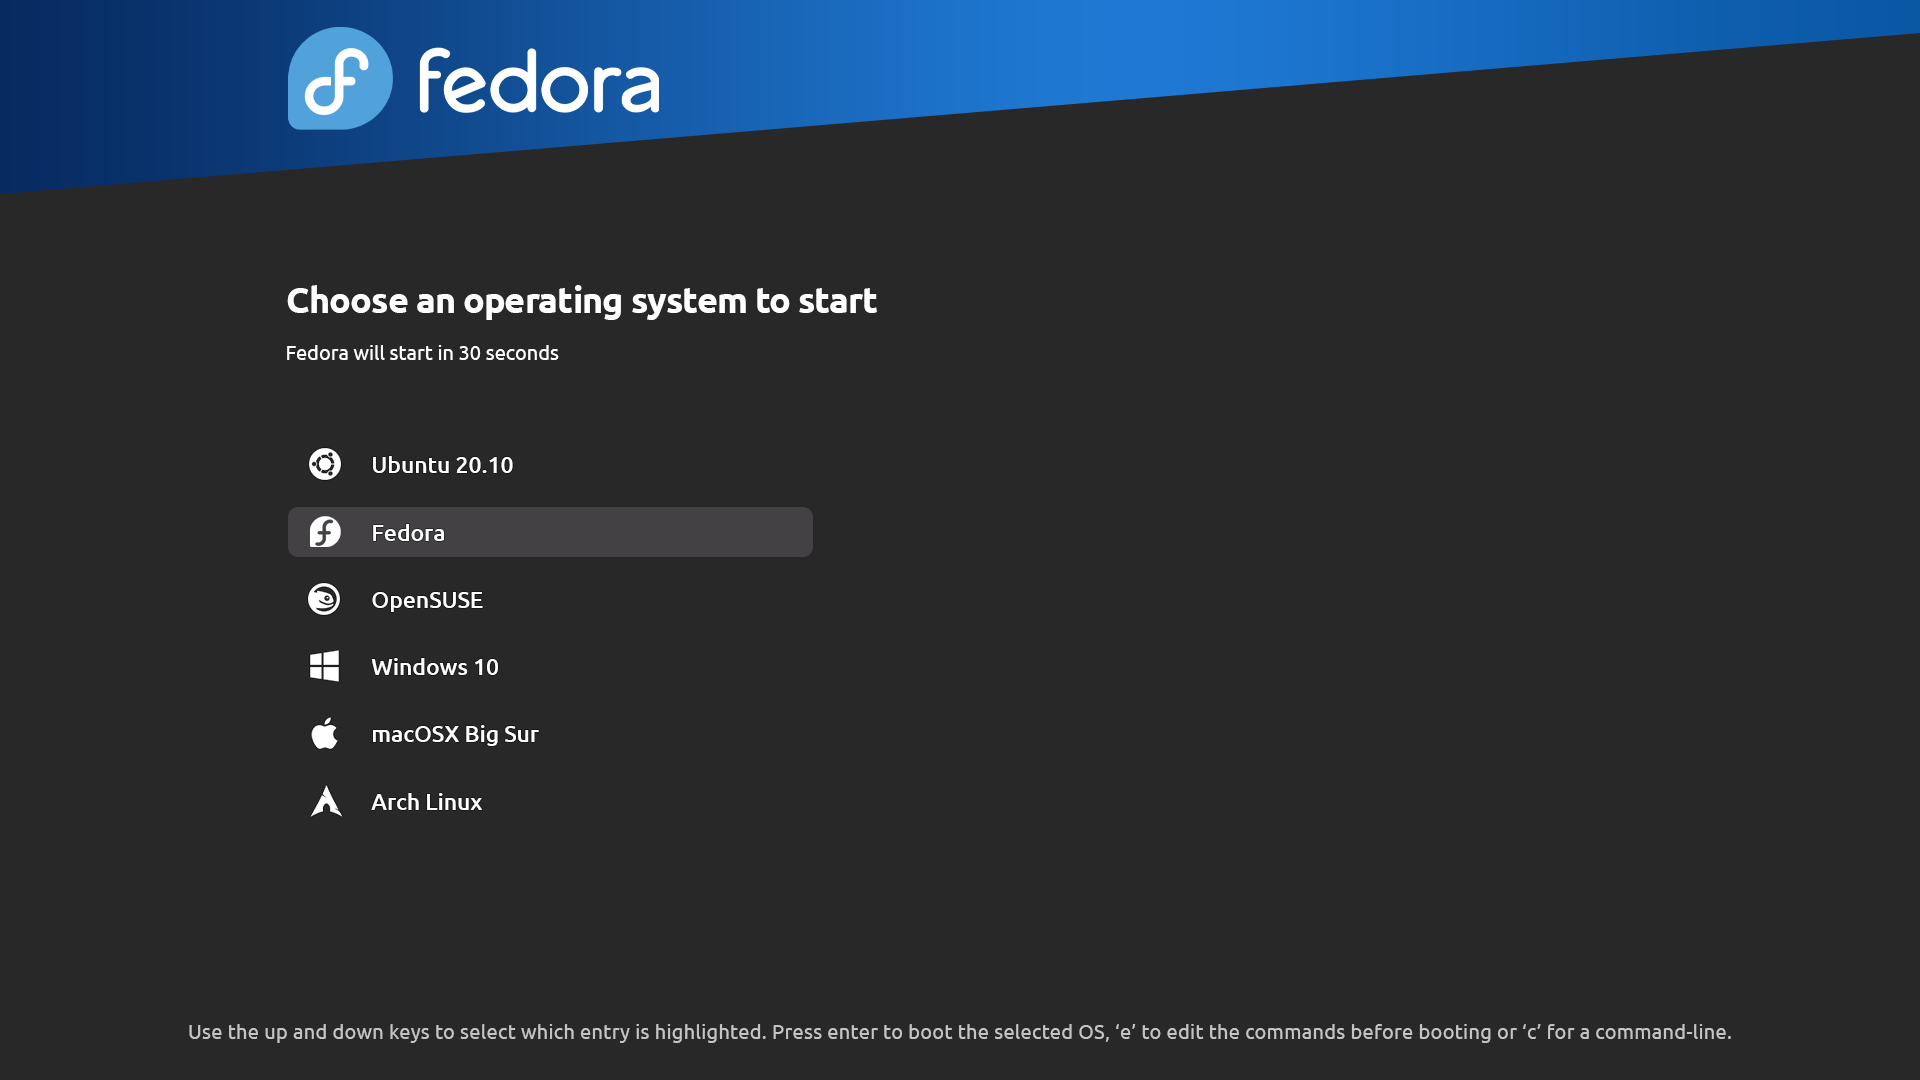Click the 'Fedora will start in 30 seconds' countdown
The height and width of the screenshot is (1080, 1920).
[422, 353]
